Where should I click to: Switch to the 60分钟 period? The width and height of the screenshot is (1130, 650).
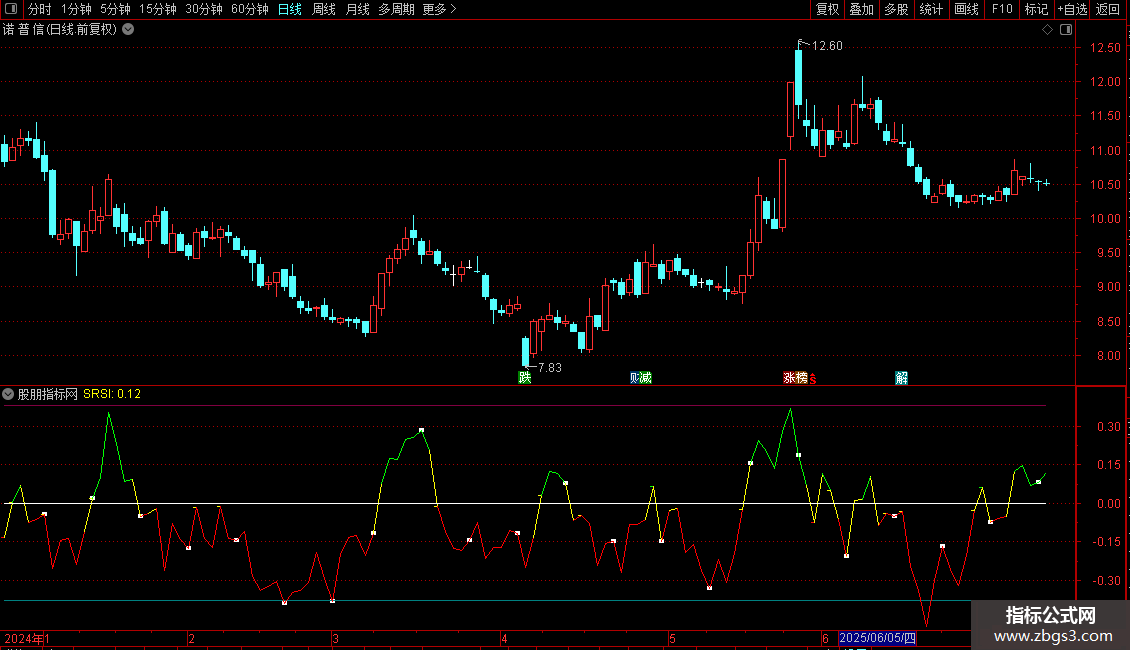click(x=250, y=9)
